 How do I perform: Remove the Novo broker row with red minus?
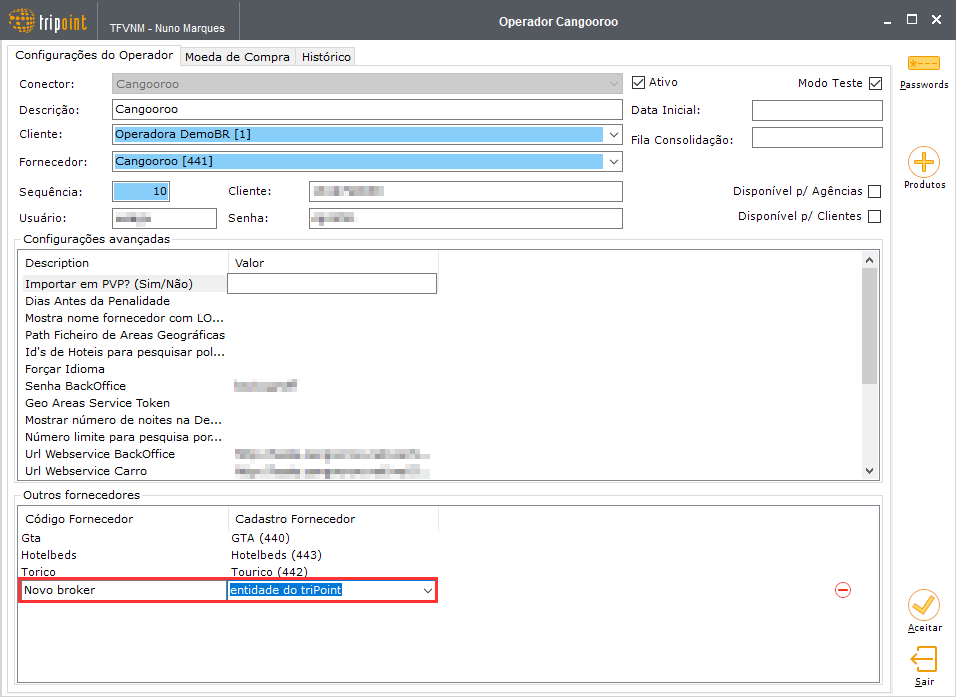(843, 590)
